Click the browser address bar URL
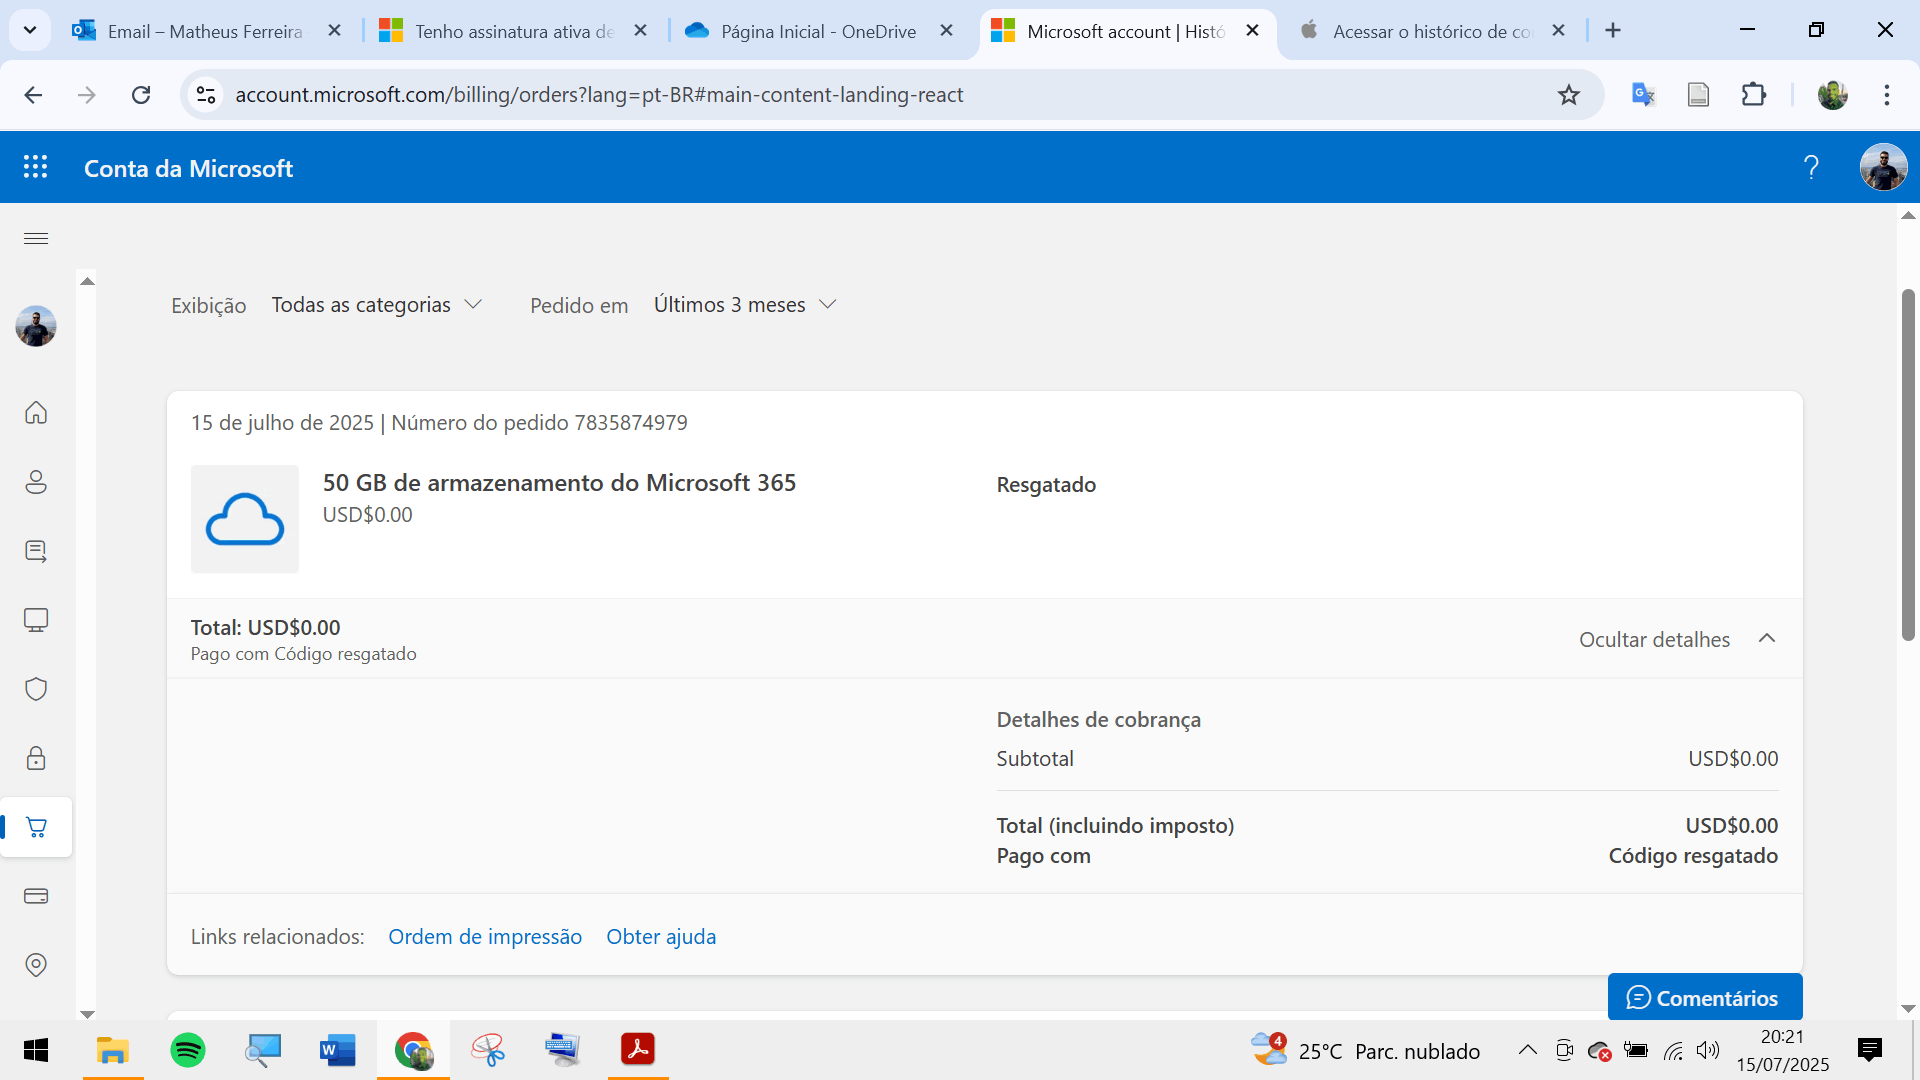 (599, 95)
